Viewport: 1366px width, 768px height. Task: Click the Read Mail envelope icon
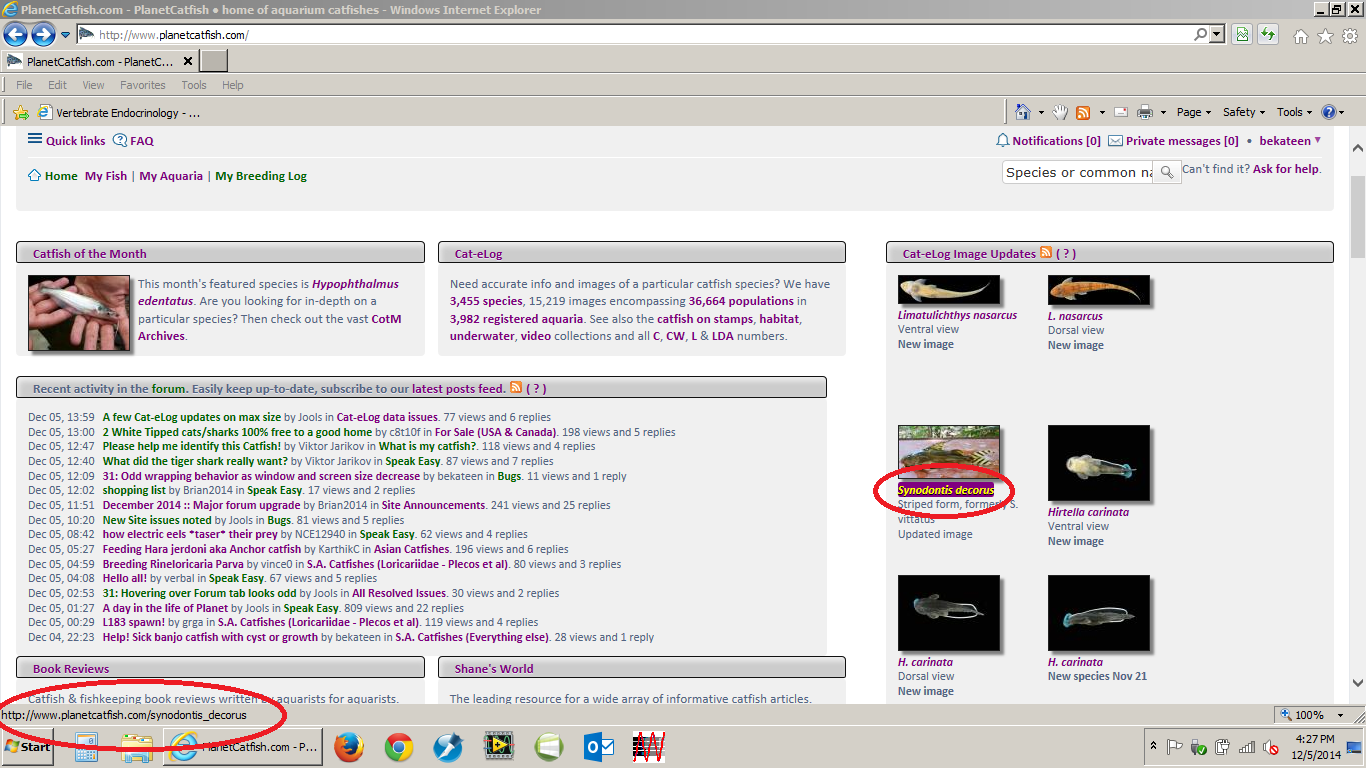1121,112
